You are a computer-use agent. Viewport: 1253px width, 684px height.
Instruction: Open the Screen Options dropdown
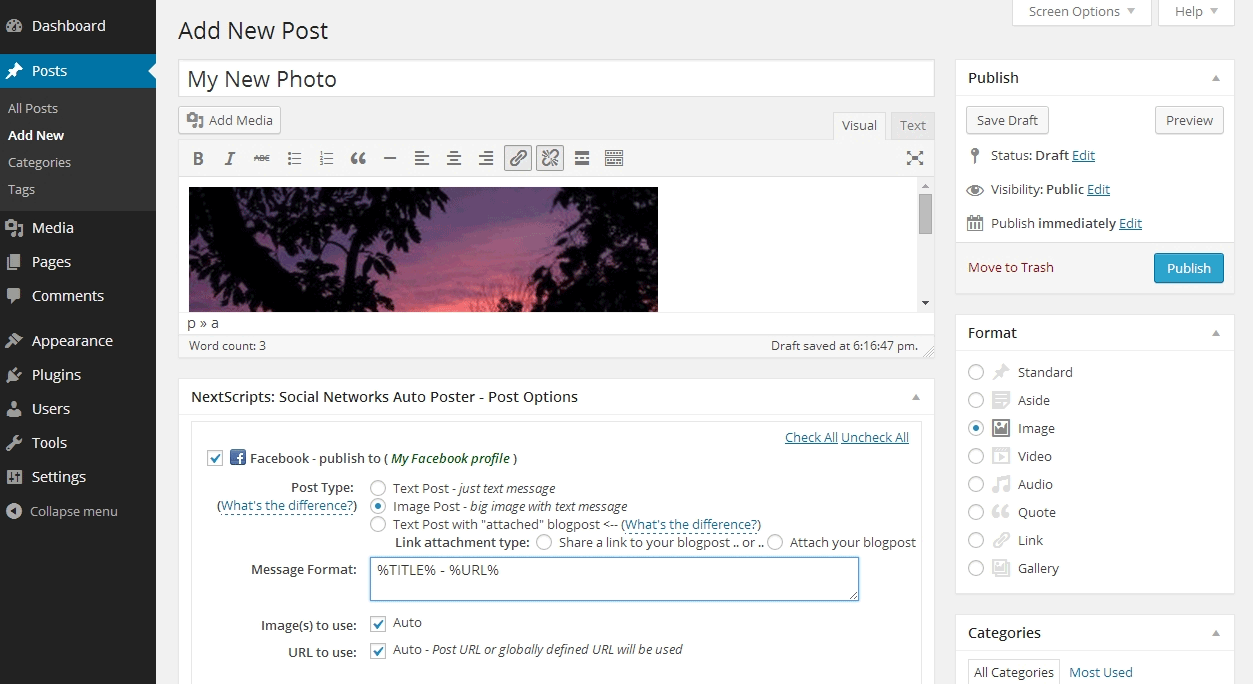(1082, 12)
